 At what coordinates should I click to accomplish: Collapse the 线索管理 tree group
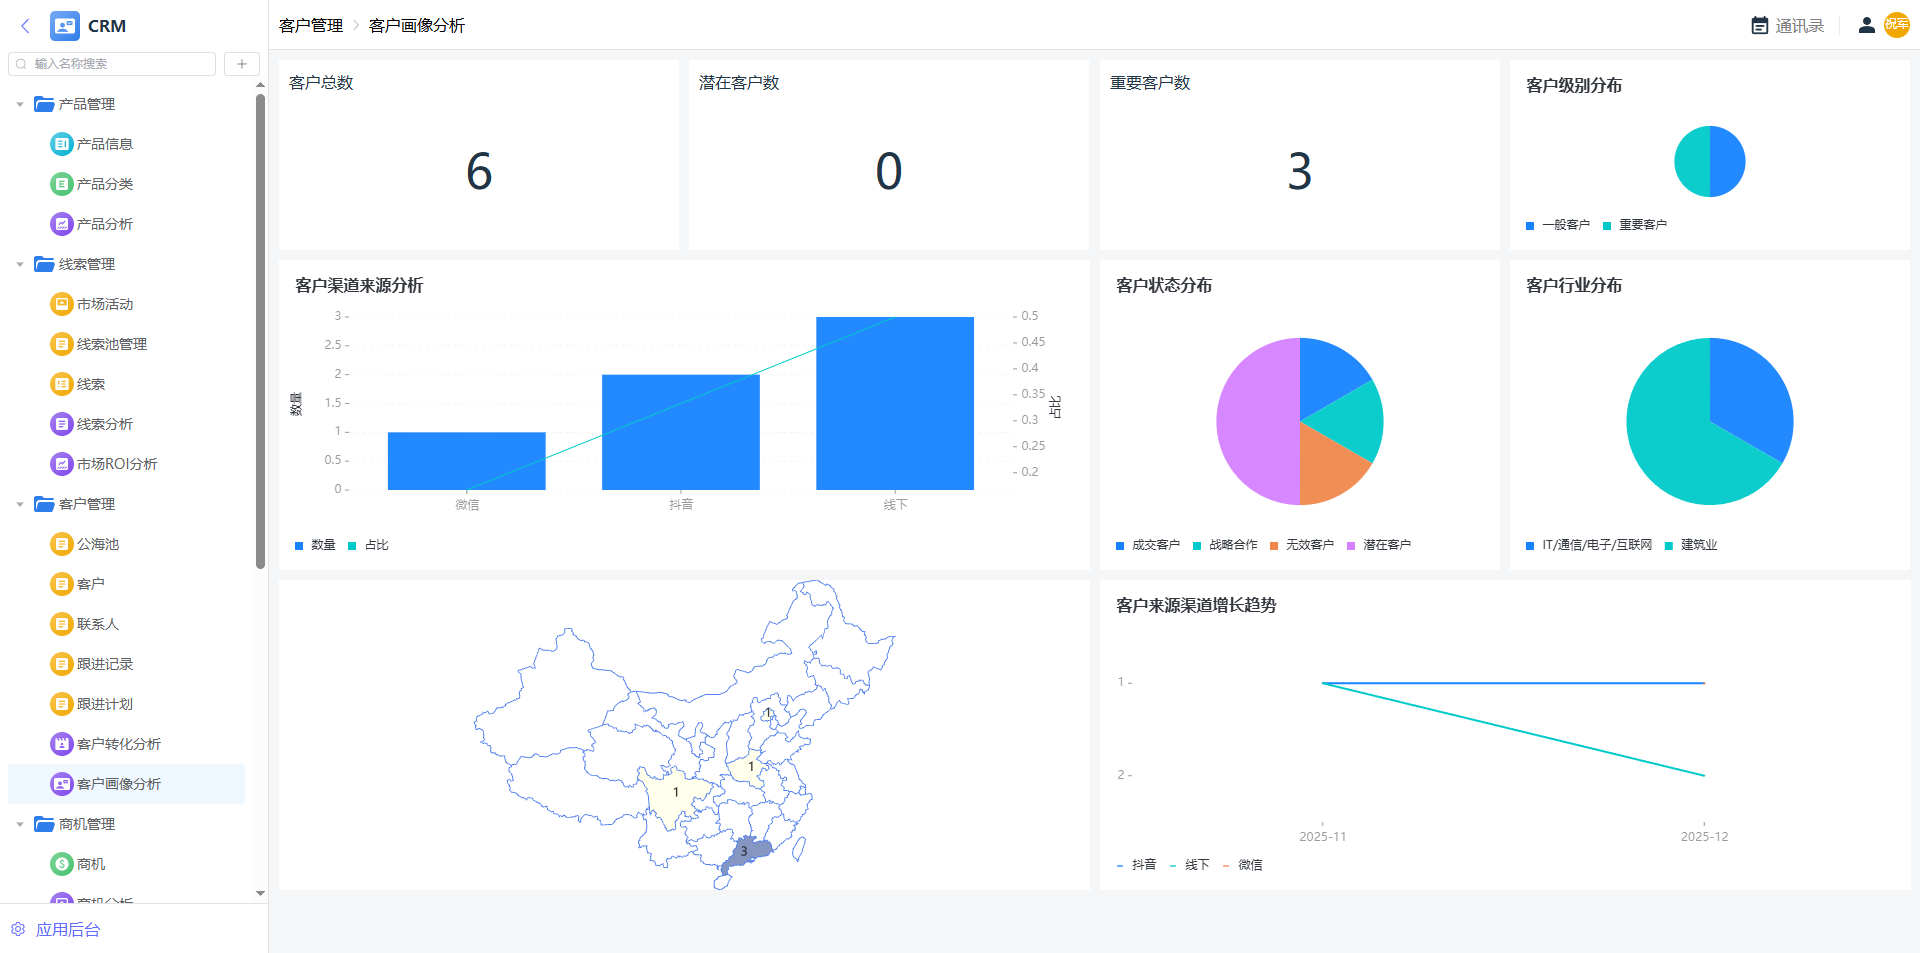click(20, 264)
